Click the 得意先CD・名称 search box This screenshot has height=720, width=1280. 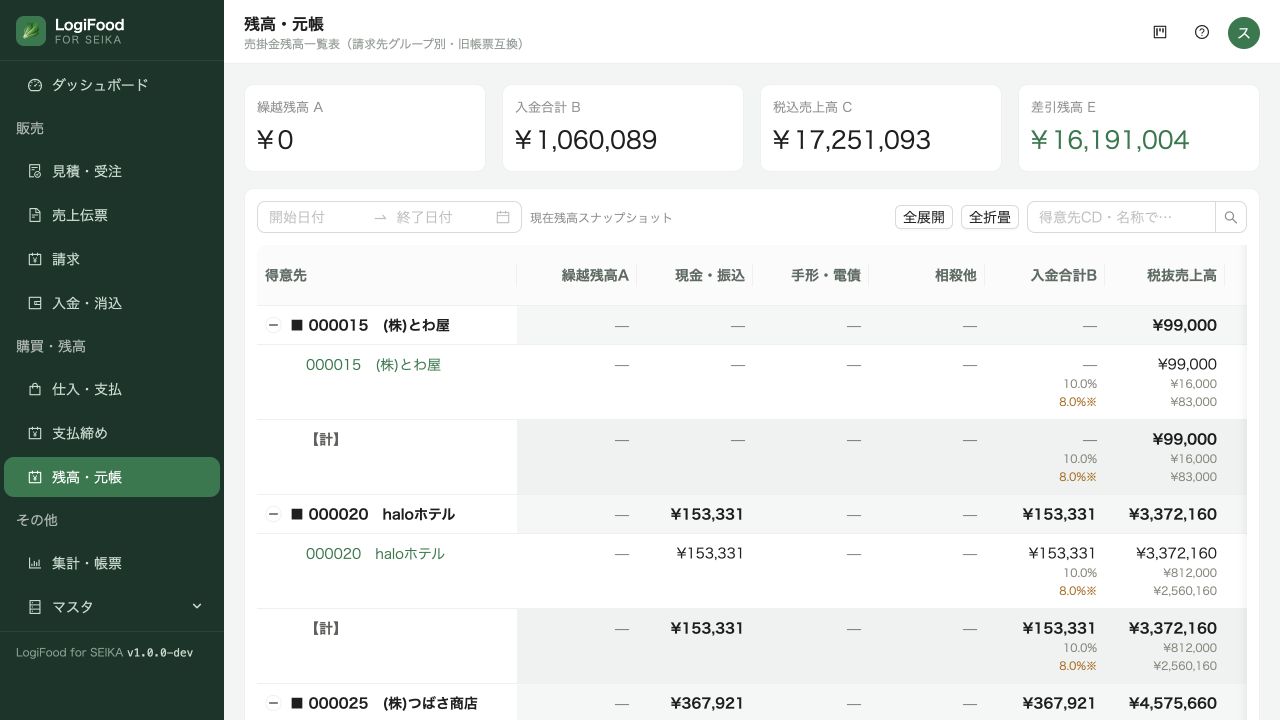1121,217
